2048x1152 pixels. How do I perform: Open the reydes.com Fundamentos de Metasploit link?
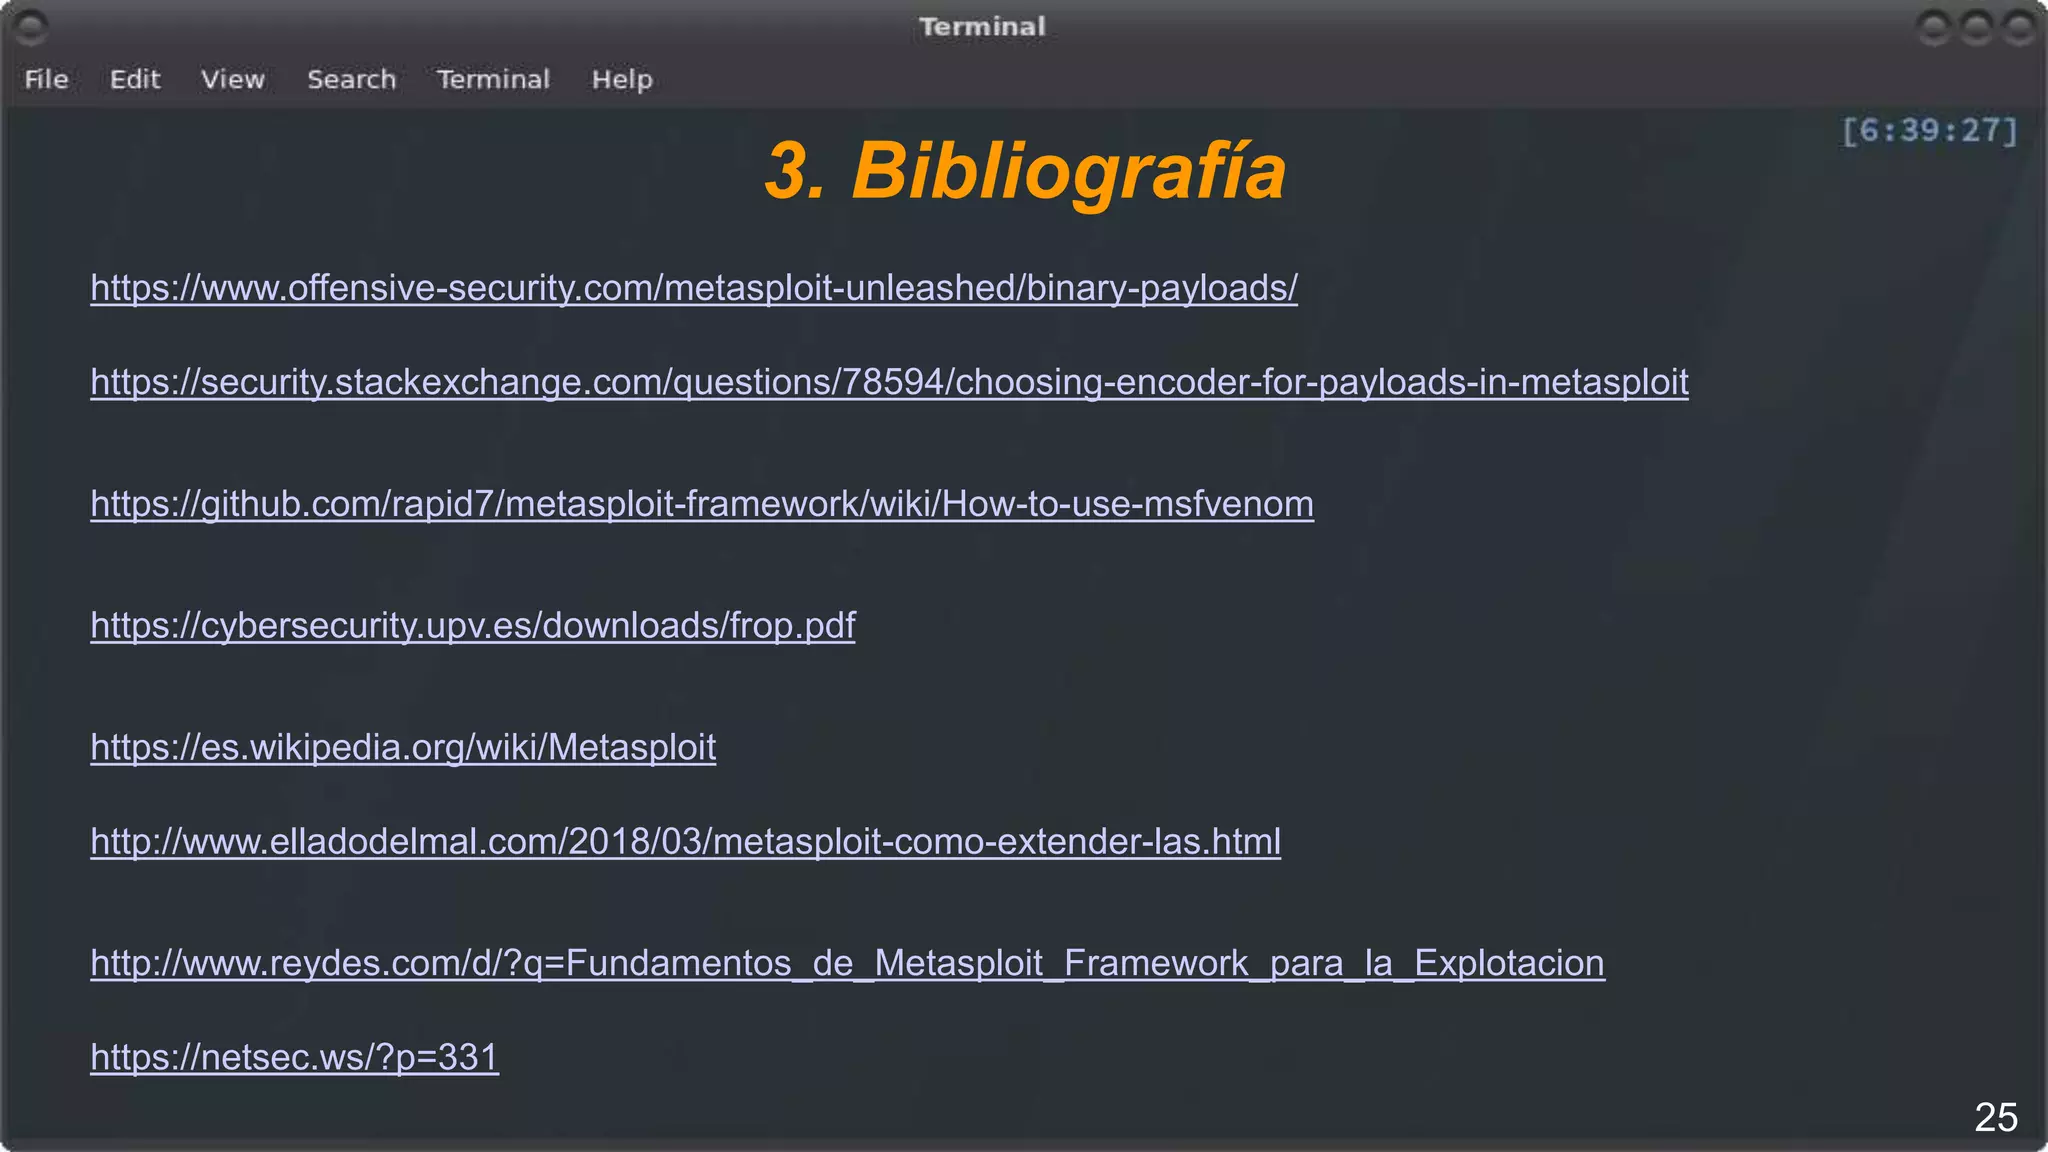point(847,964)
